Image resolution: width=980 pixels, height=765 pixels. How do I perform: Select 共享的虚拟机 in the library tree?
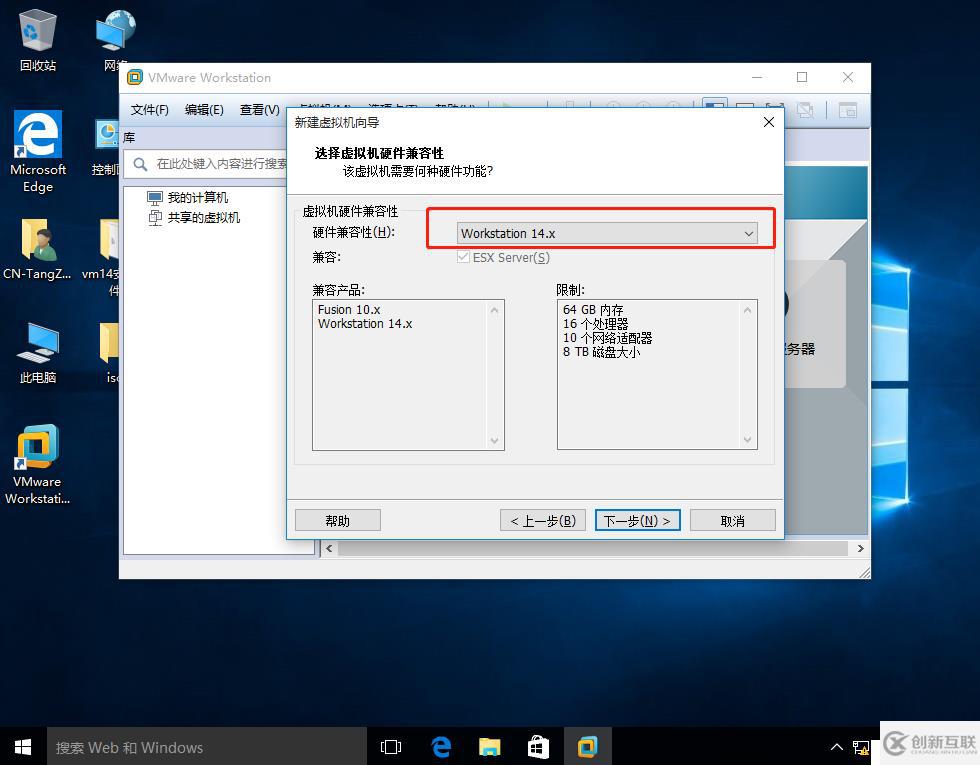pos(203,217)
